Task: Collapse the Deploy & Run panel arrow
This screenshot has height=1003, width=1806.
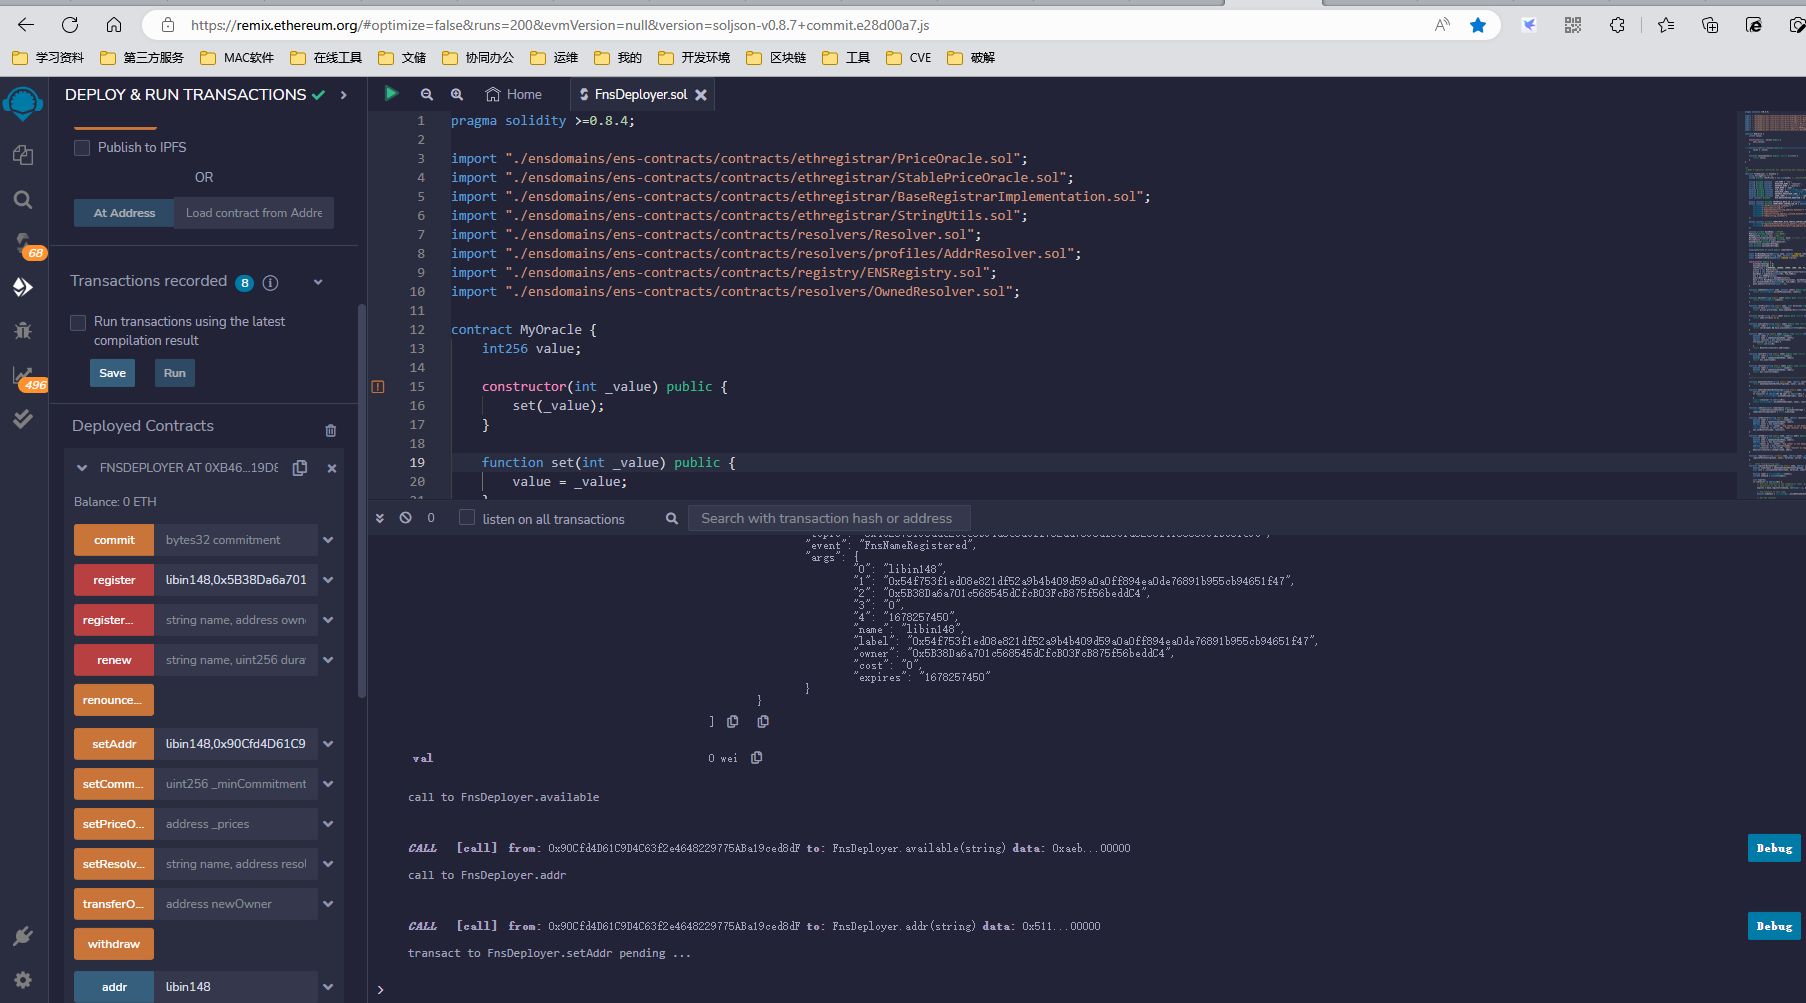Action: pyautogui.click(x=344, y=95)
